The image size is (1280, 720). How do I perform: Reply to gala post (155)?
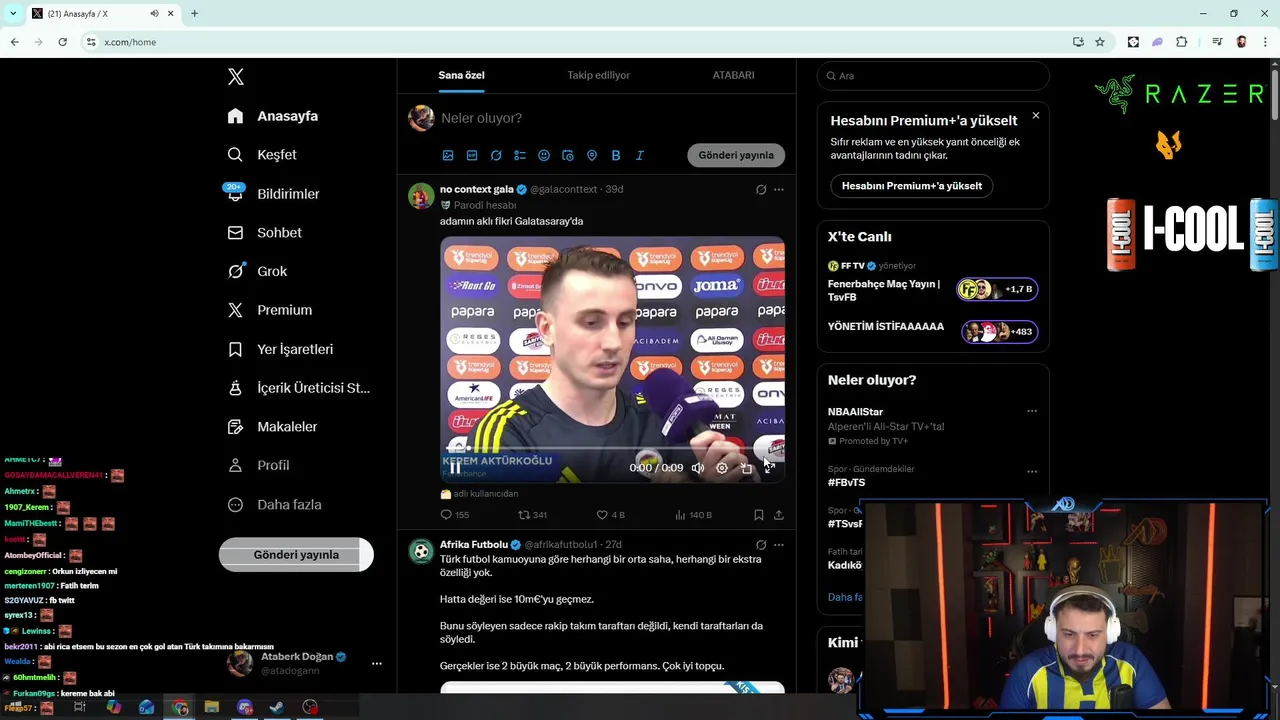click(455, 515)
